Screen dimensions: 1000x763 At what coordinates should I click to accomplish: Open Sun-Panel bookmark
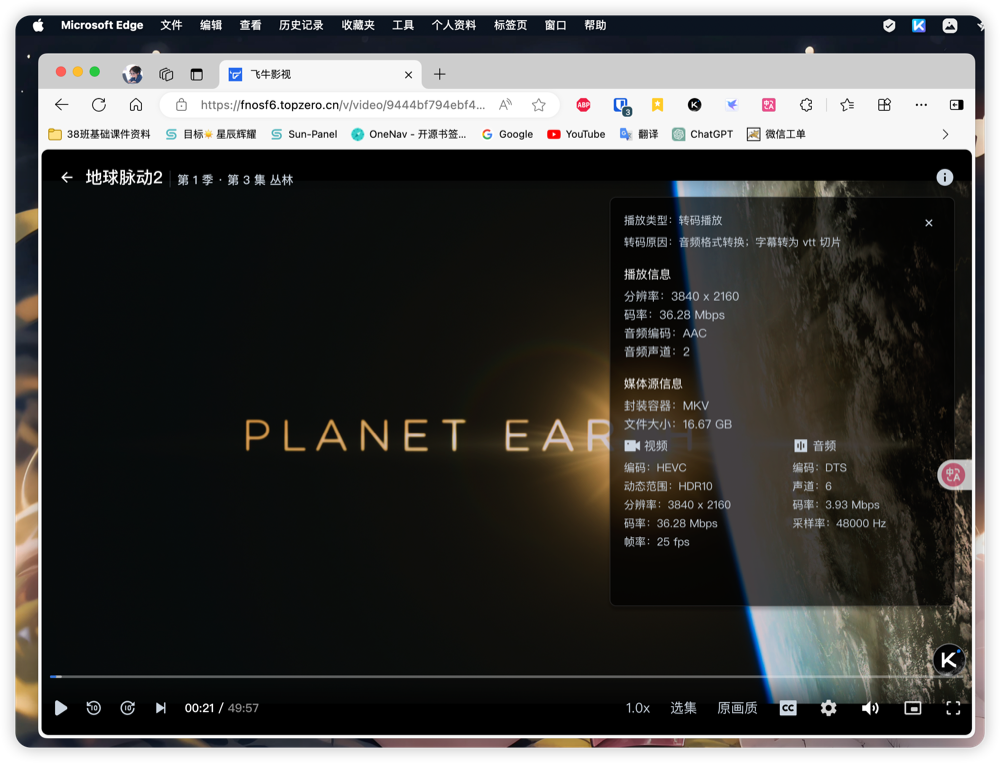pyautogui.click(x=304, y=134)
